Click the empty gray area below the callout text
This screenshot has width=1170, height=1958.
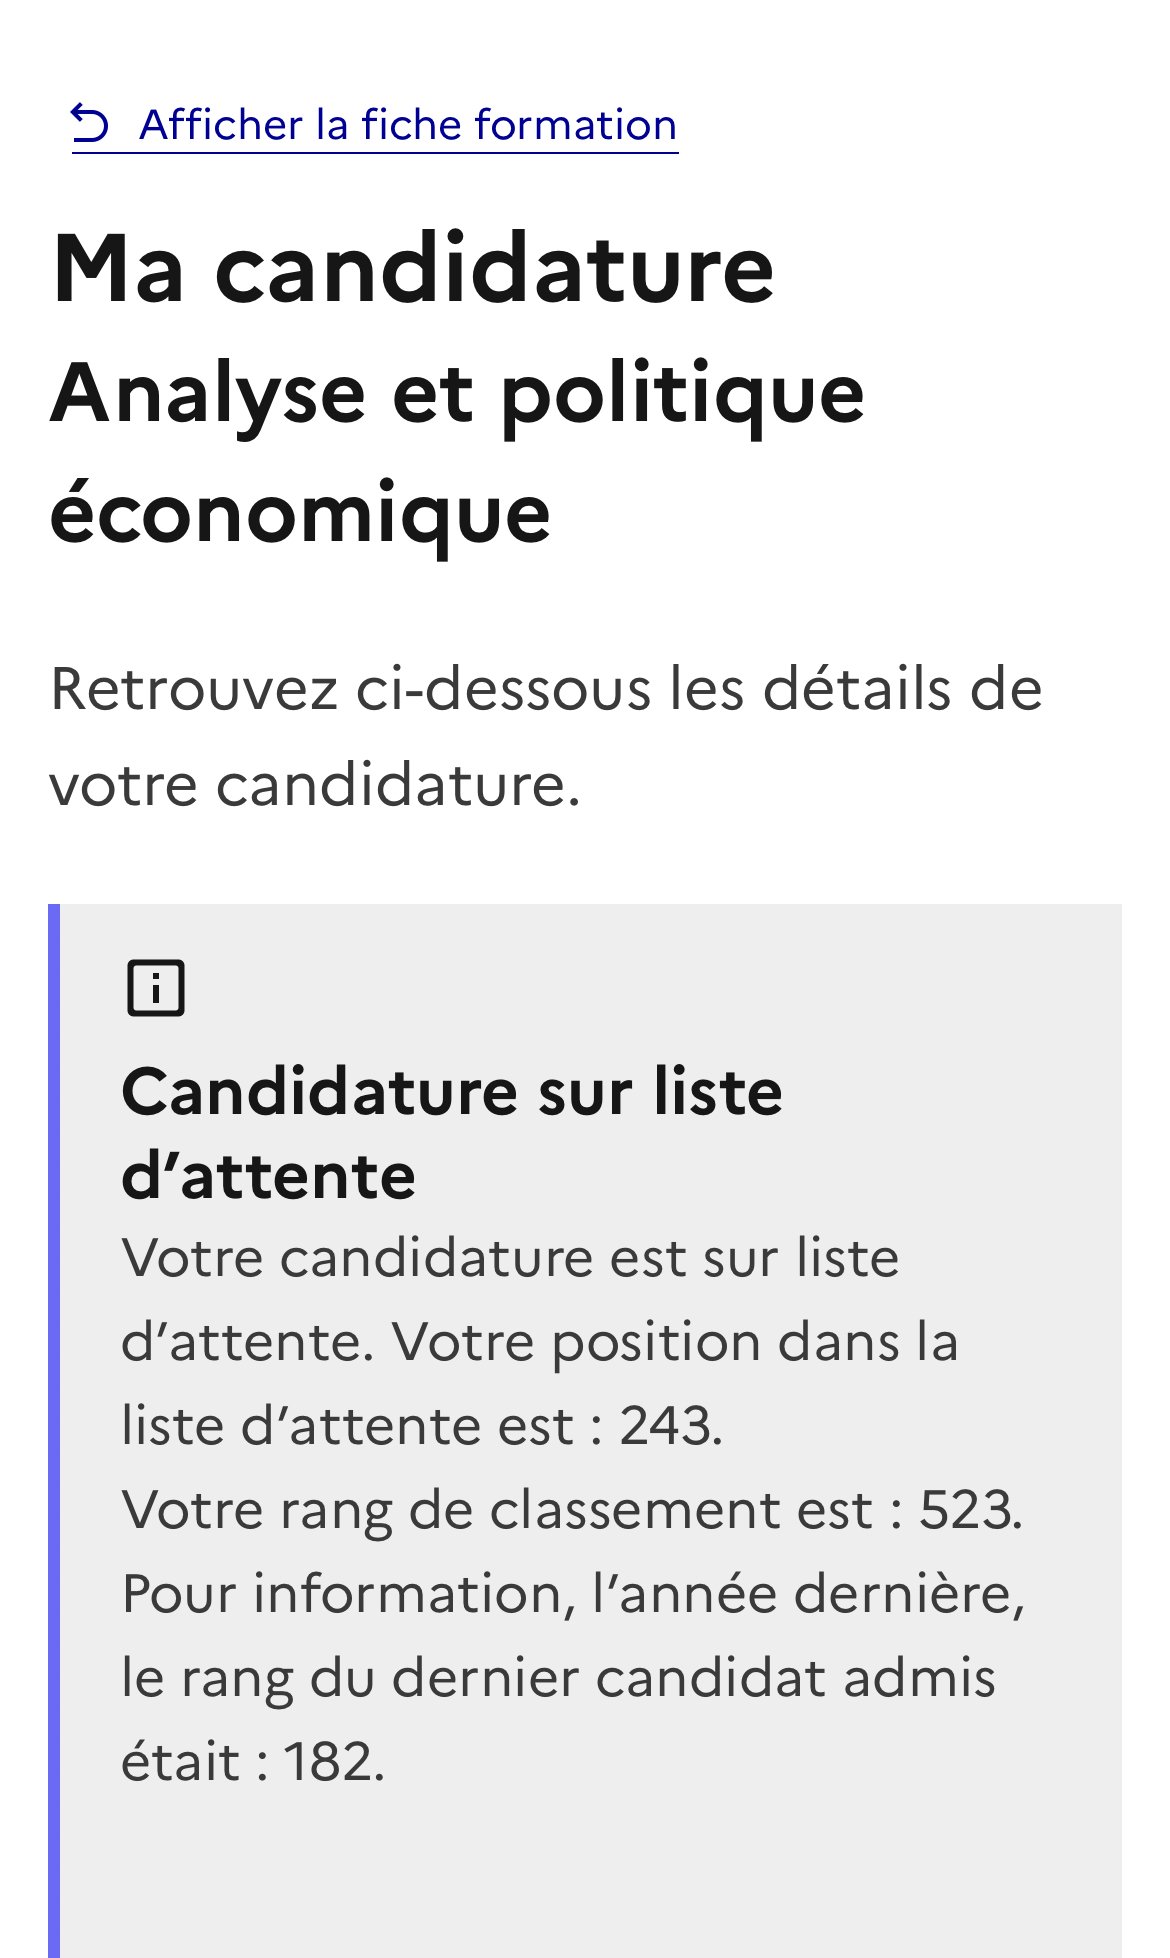[590, 1880]
